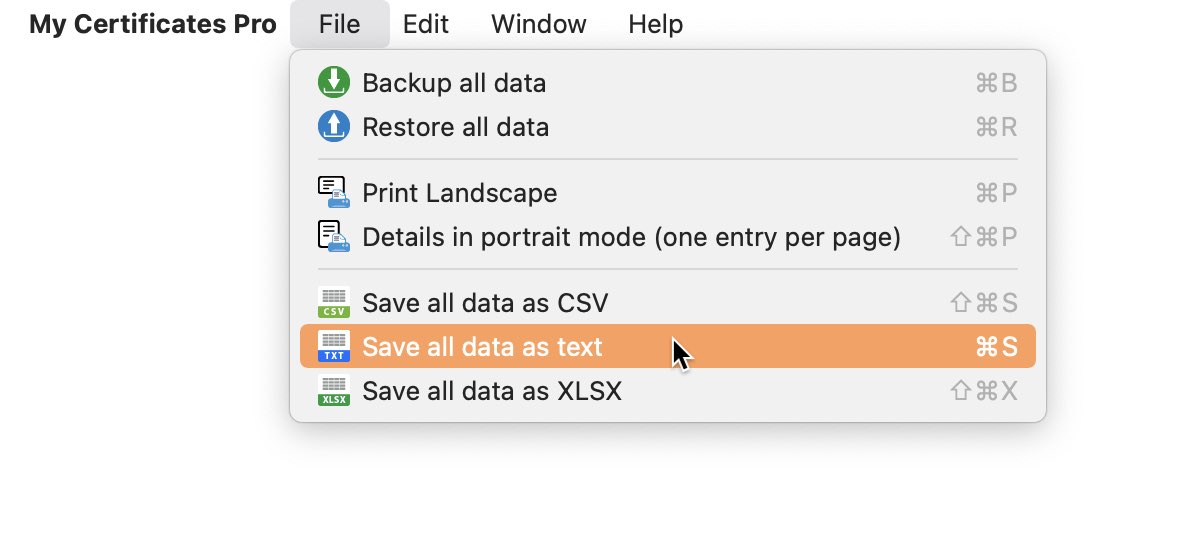The width and height of the screenshot is (1200, 545).
Task: Click the blue TXT file icon
Action: [x=333, y=346]
